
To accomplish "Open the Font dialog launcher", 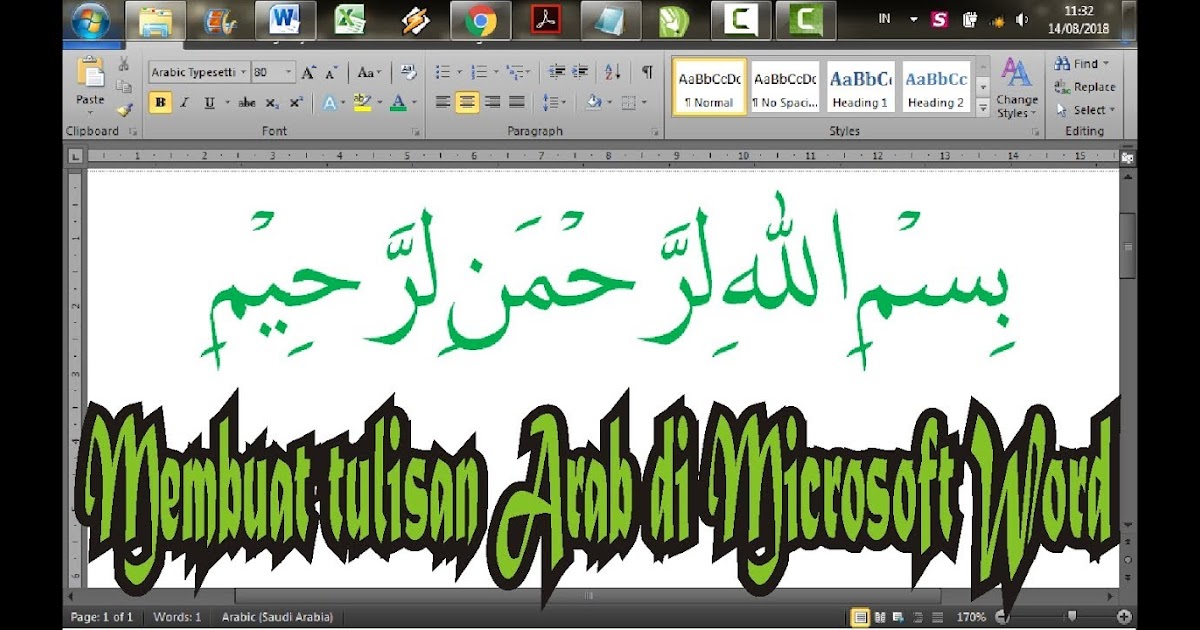I will pos(415,132).
